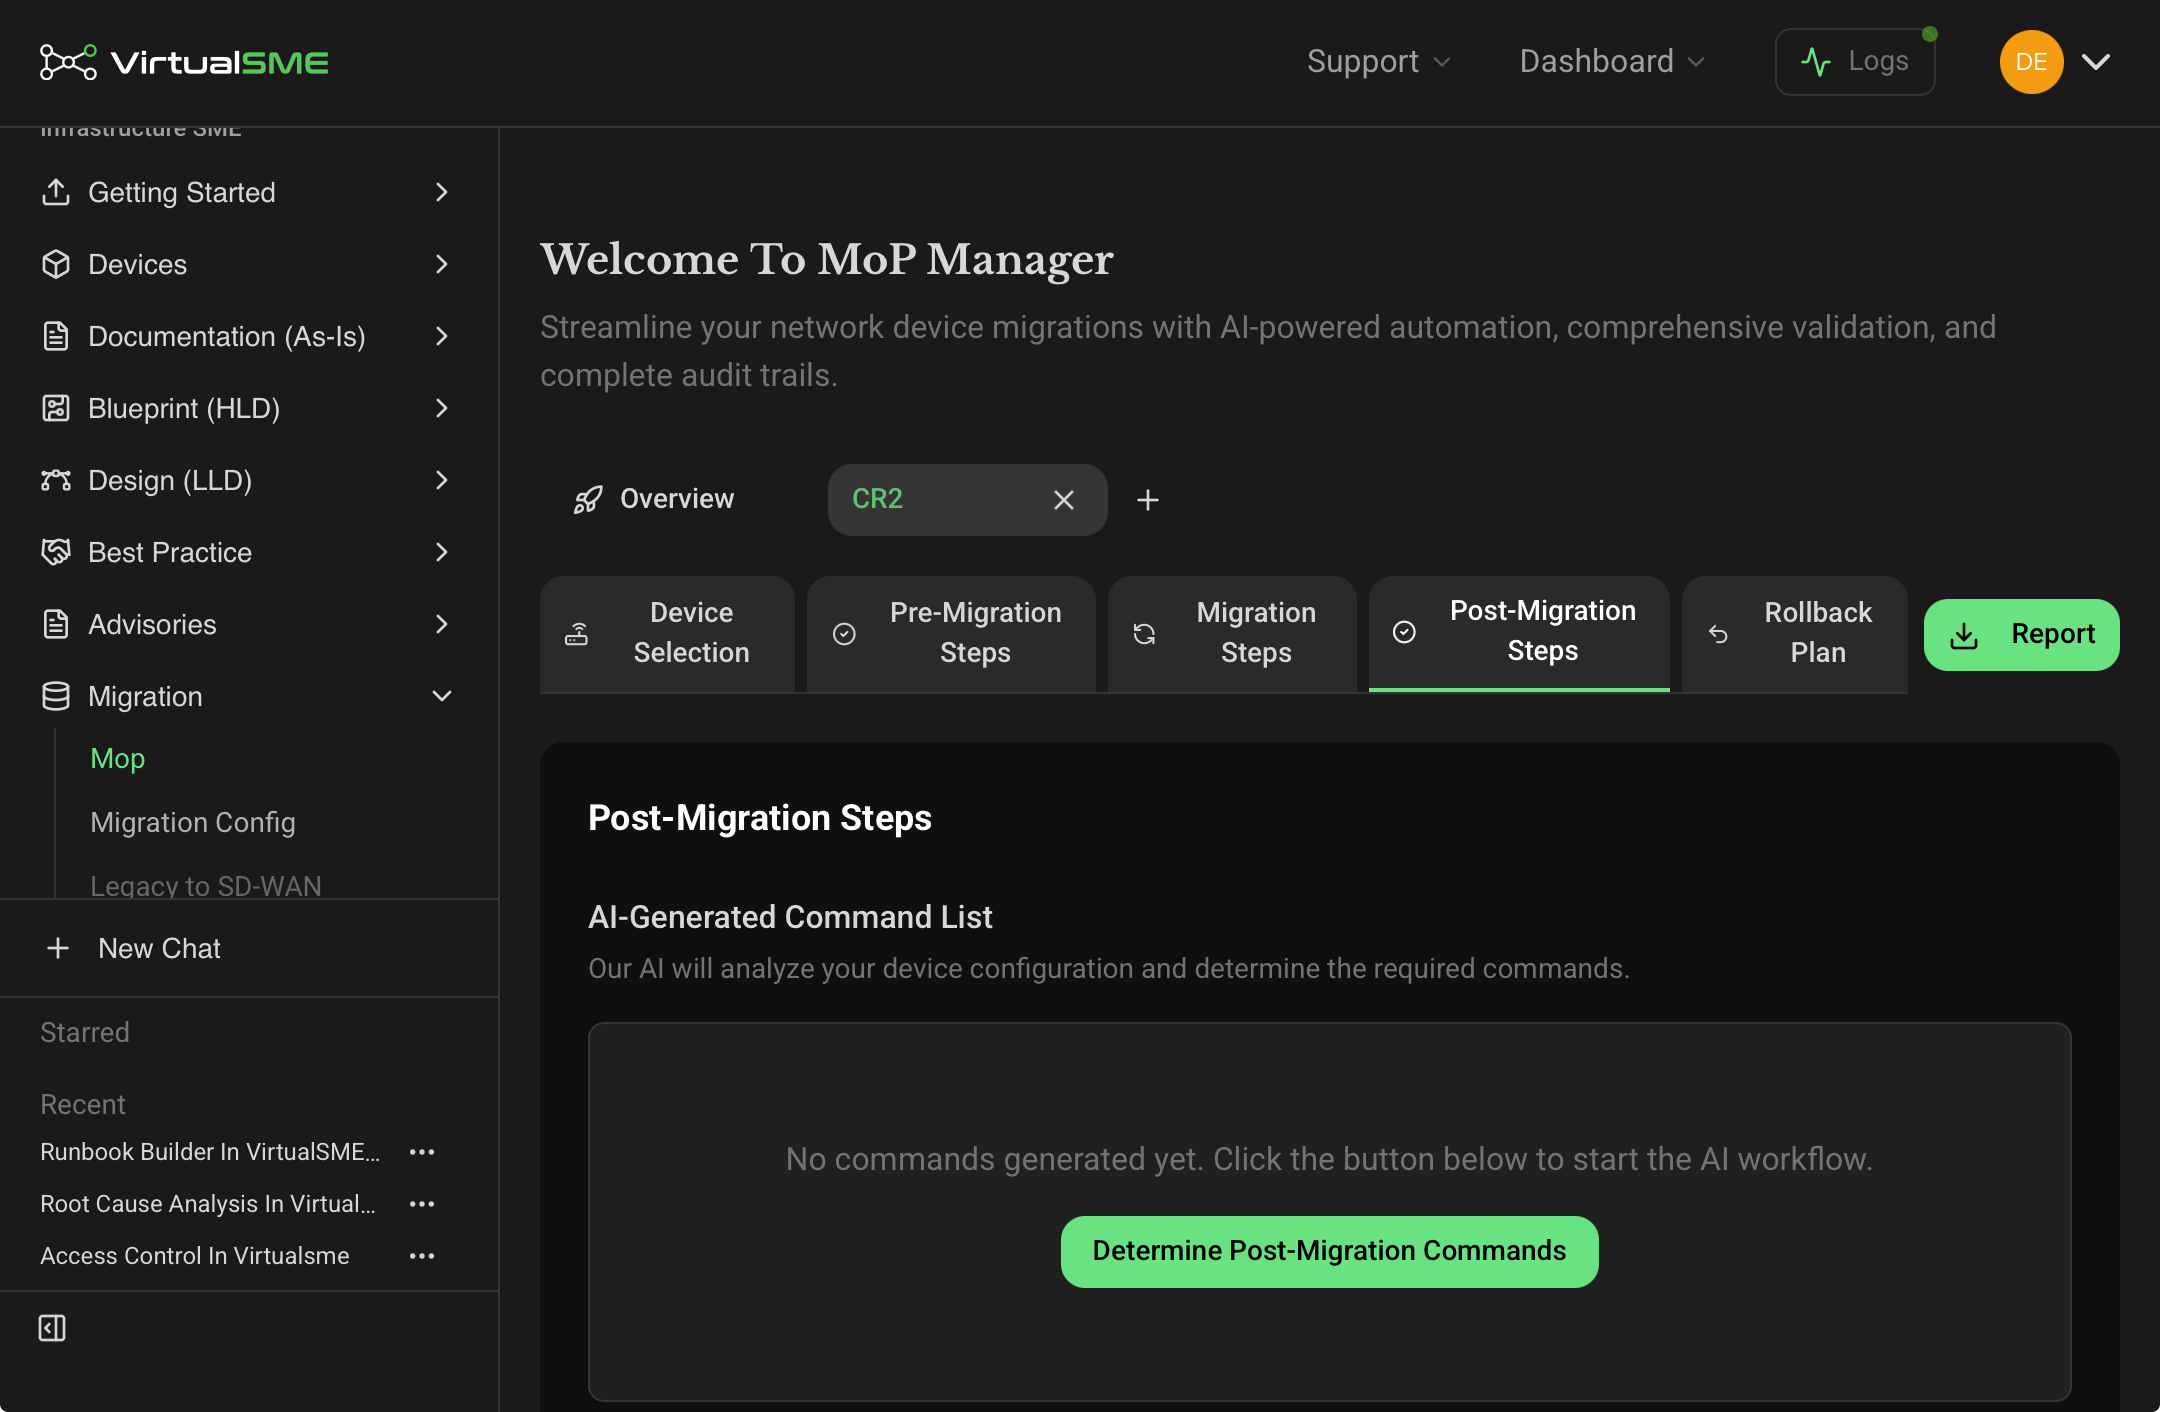The height and width of the screenshot is (1412, 2160).
Task: Switch to the Overview tab
Action: tap(654, 499)
